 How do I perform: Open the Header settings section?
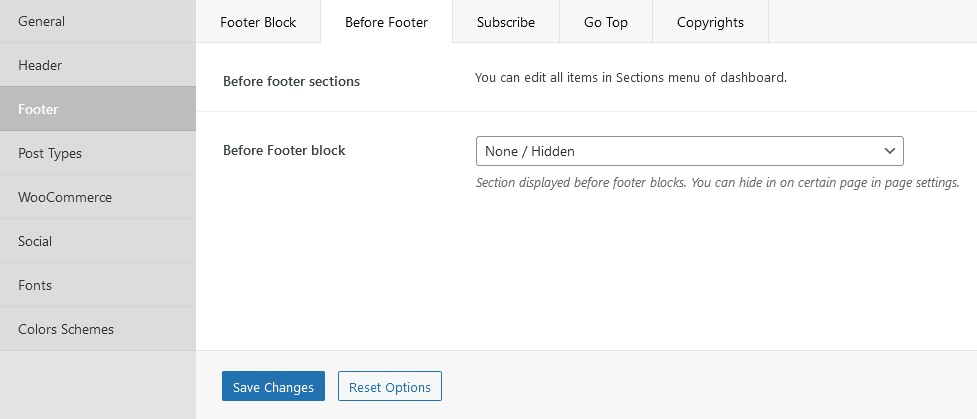(98, 65)
